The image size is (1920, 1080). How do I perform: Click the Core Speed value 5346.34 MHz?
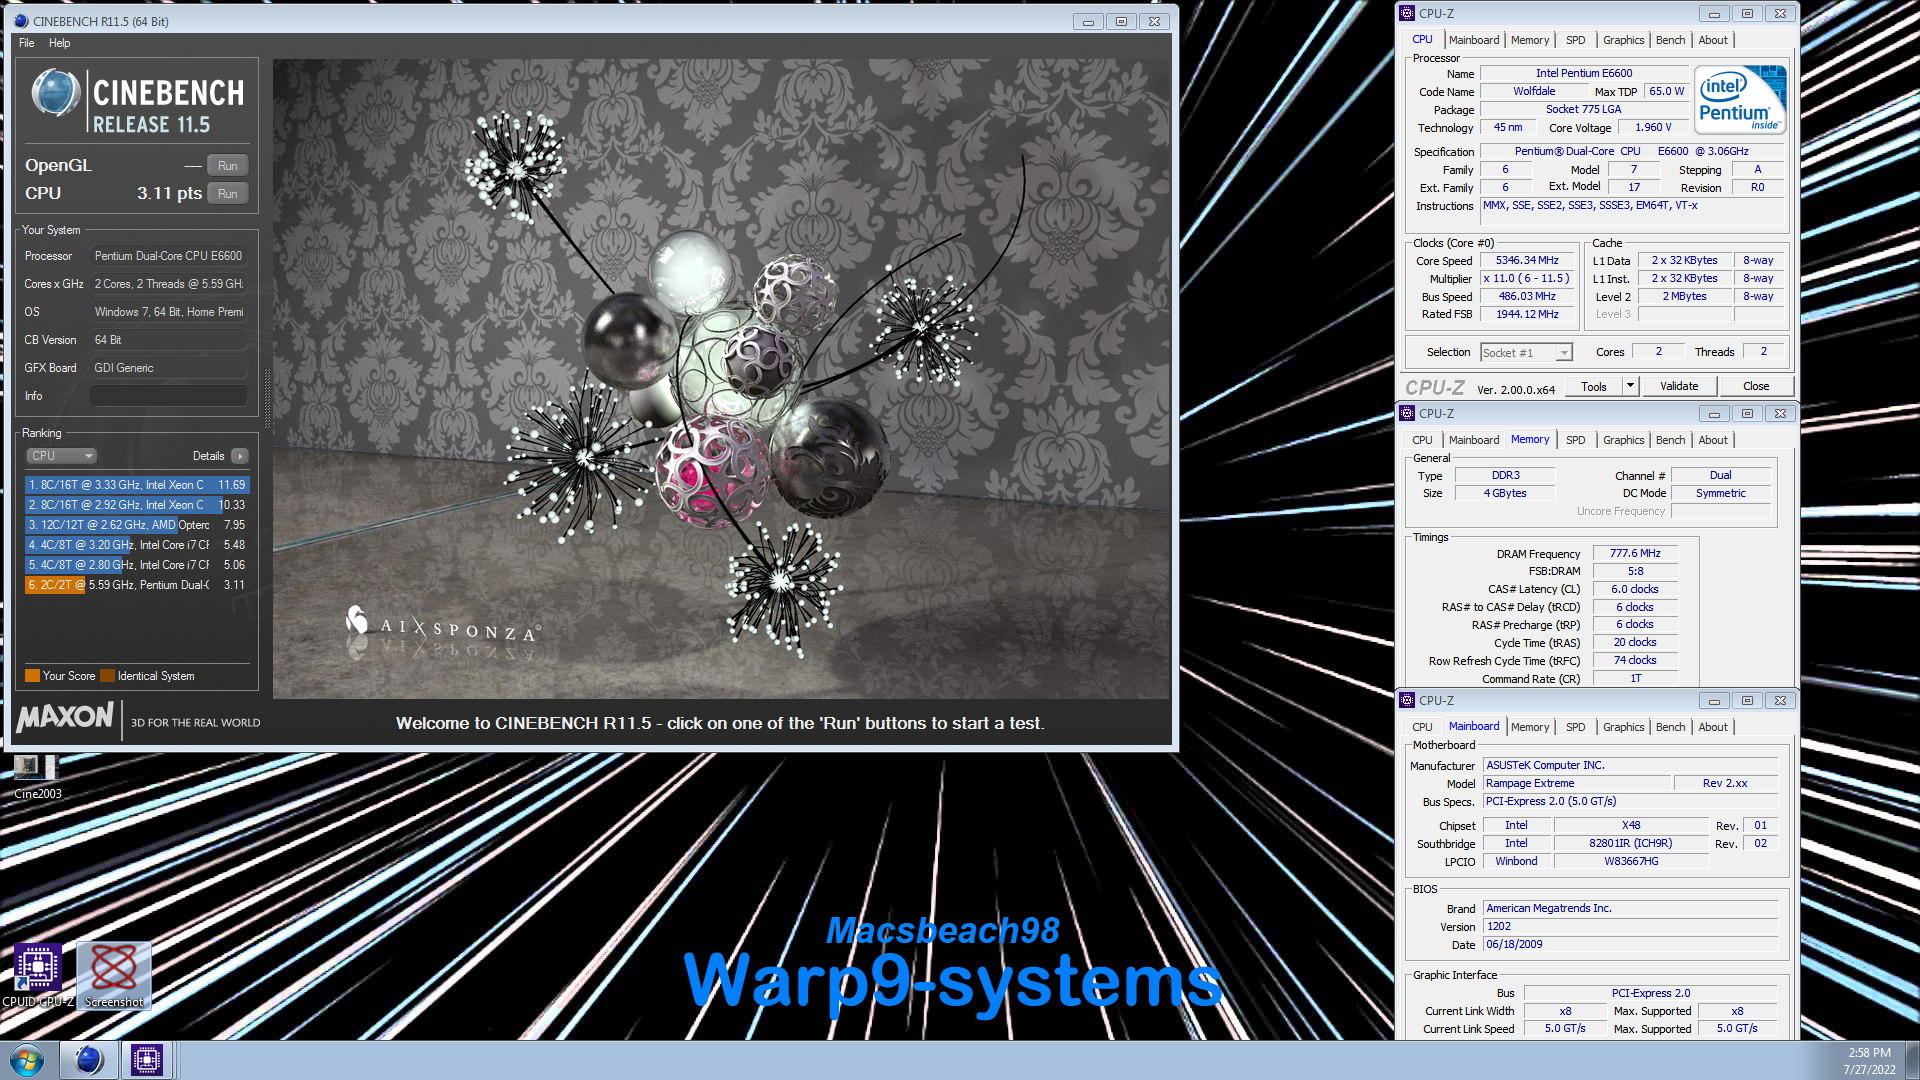[x=1527, y=260]
